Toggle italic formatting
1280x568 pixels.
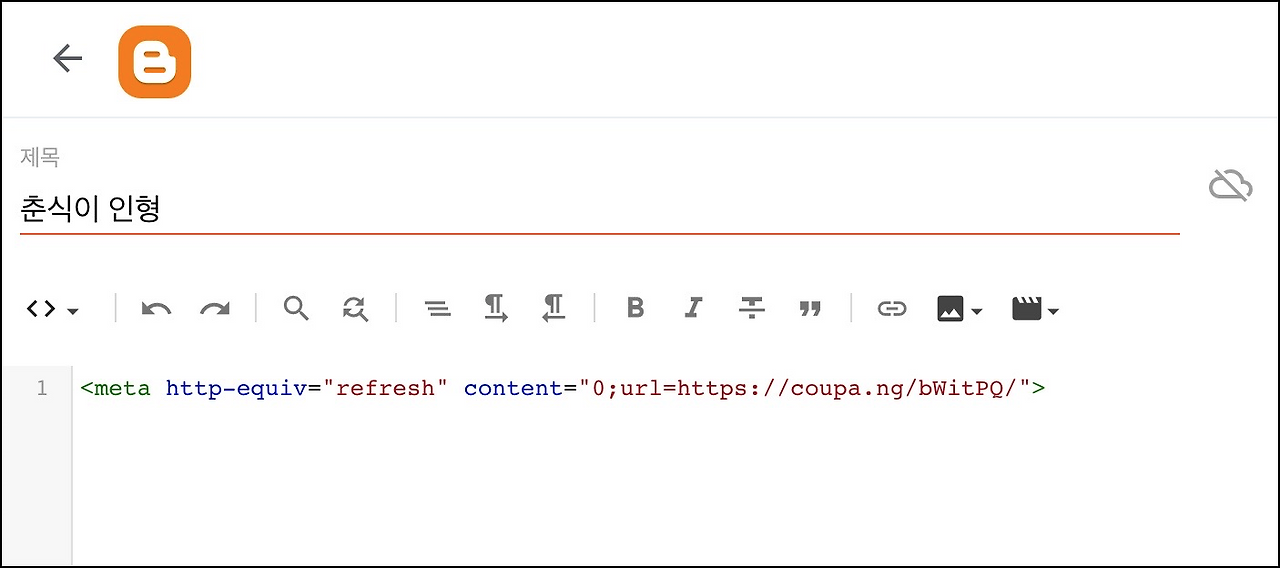click(693, 308)
